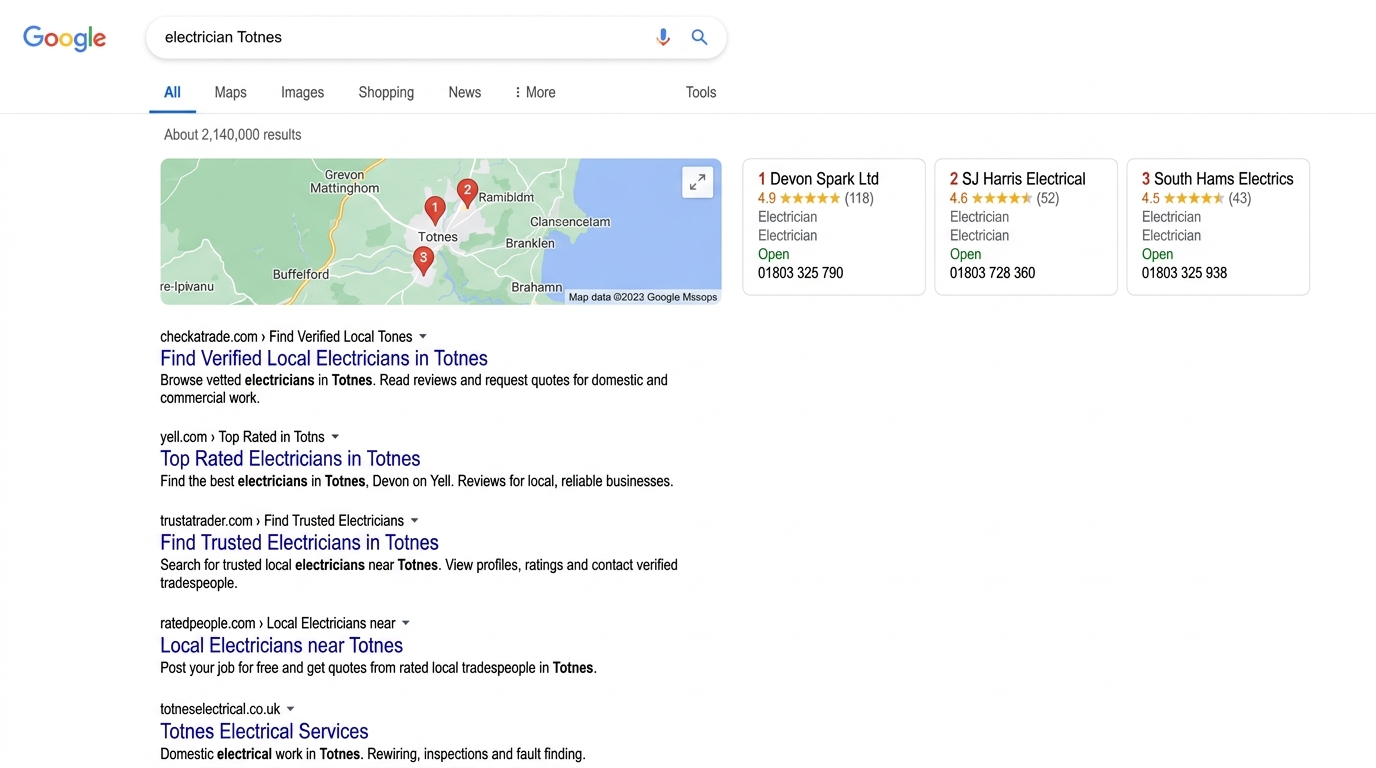Click the About 2,140,000 results text
Image resolution: width=1376 pixels, height=768 pixels.
232,135
